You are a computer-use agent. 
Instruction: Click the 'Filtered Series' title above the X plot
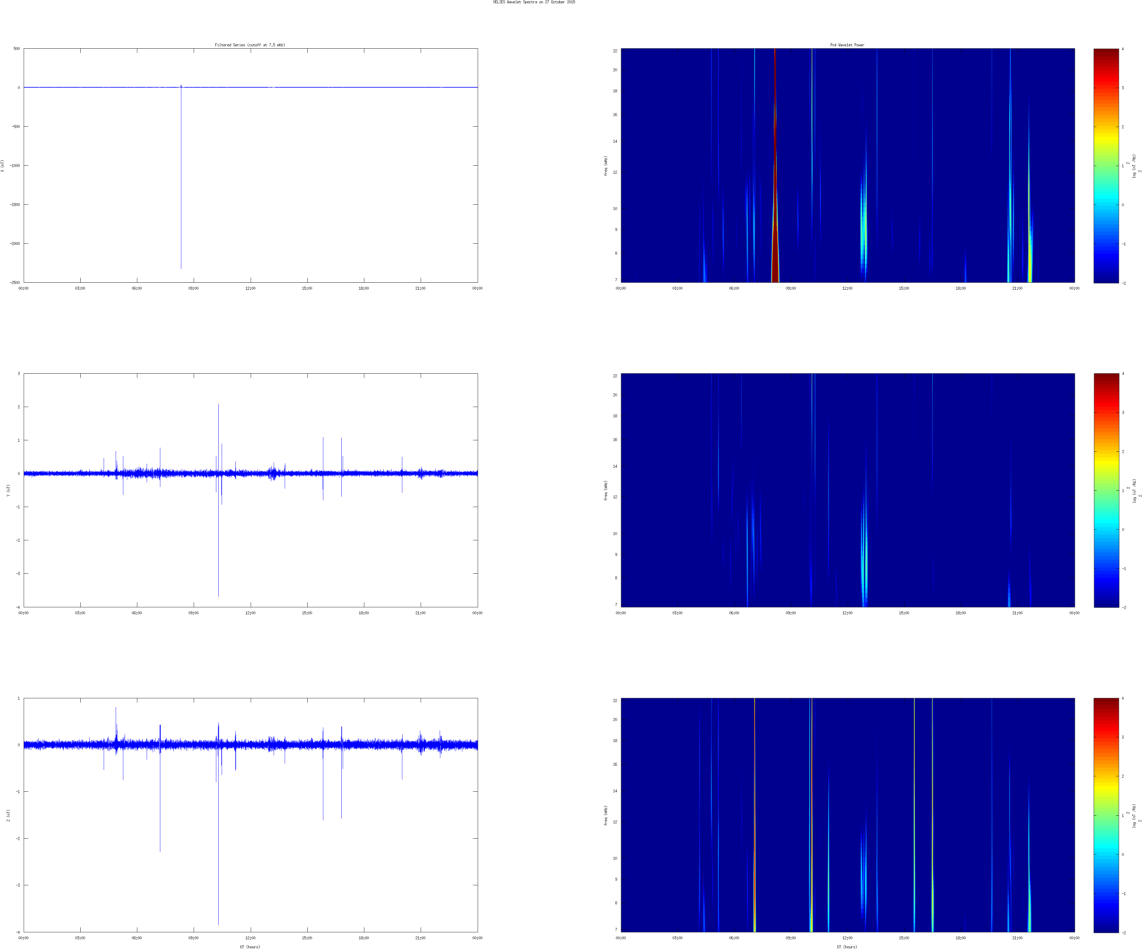(x=250, y=45)
